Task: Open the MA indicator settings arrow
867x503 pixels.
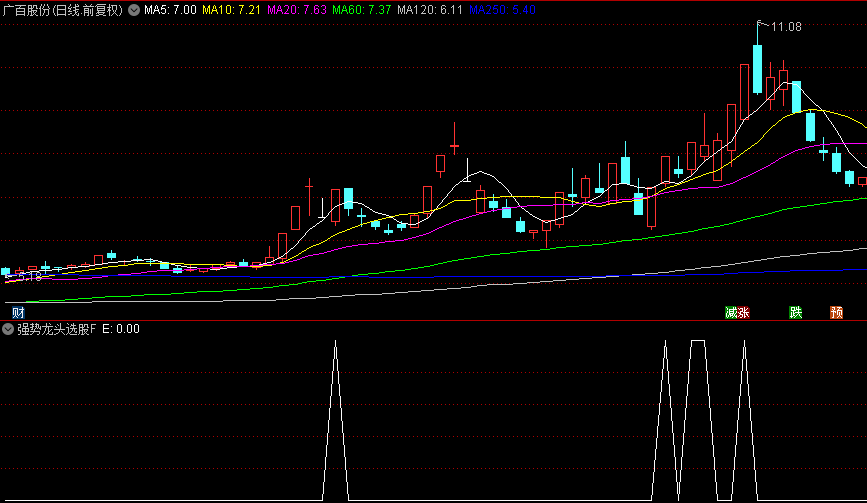Action: (135, 10)
